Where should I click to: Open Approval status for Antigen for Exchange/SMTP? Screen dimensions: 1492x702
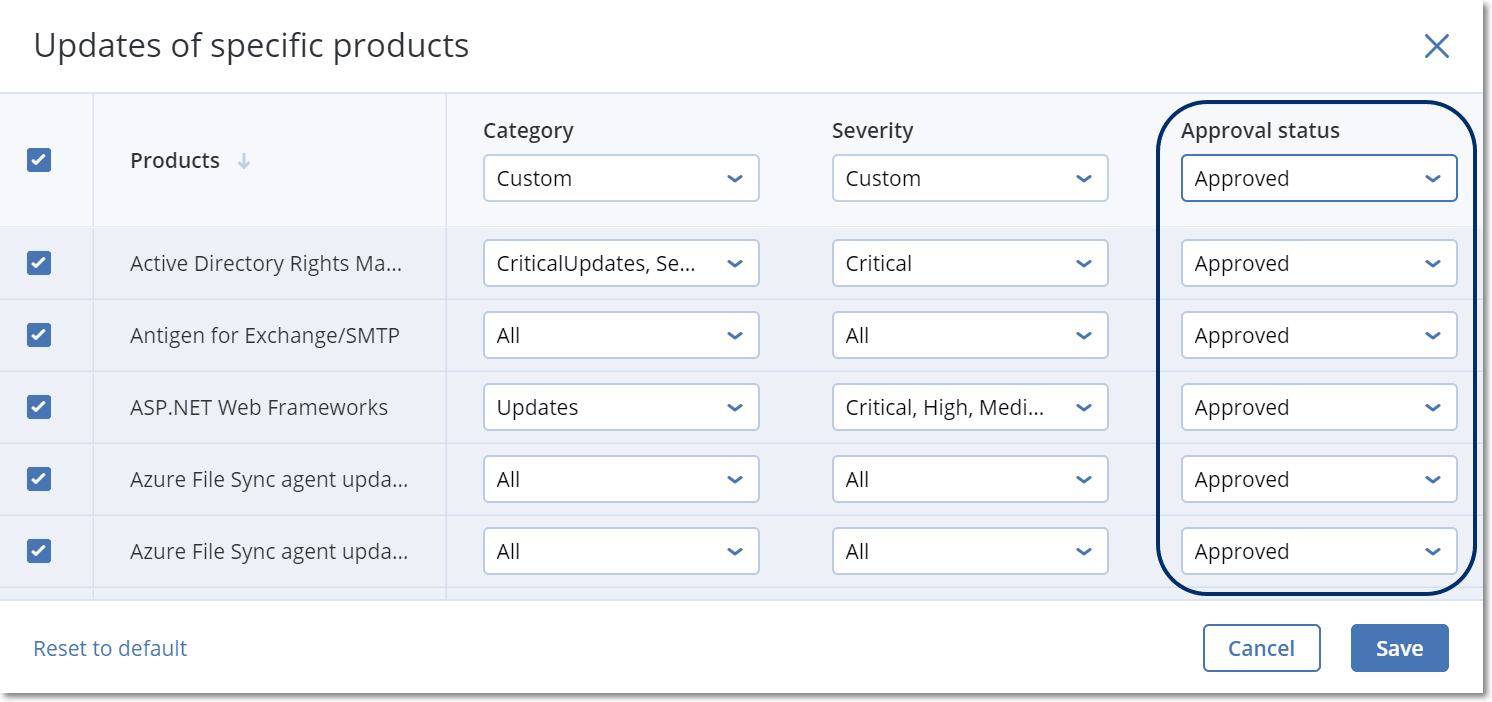[1318, 336]
